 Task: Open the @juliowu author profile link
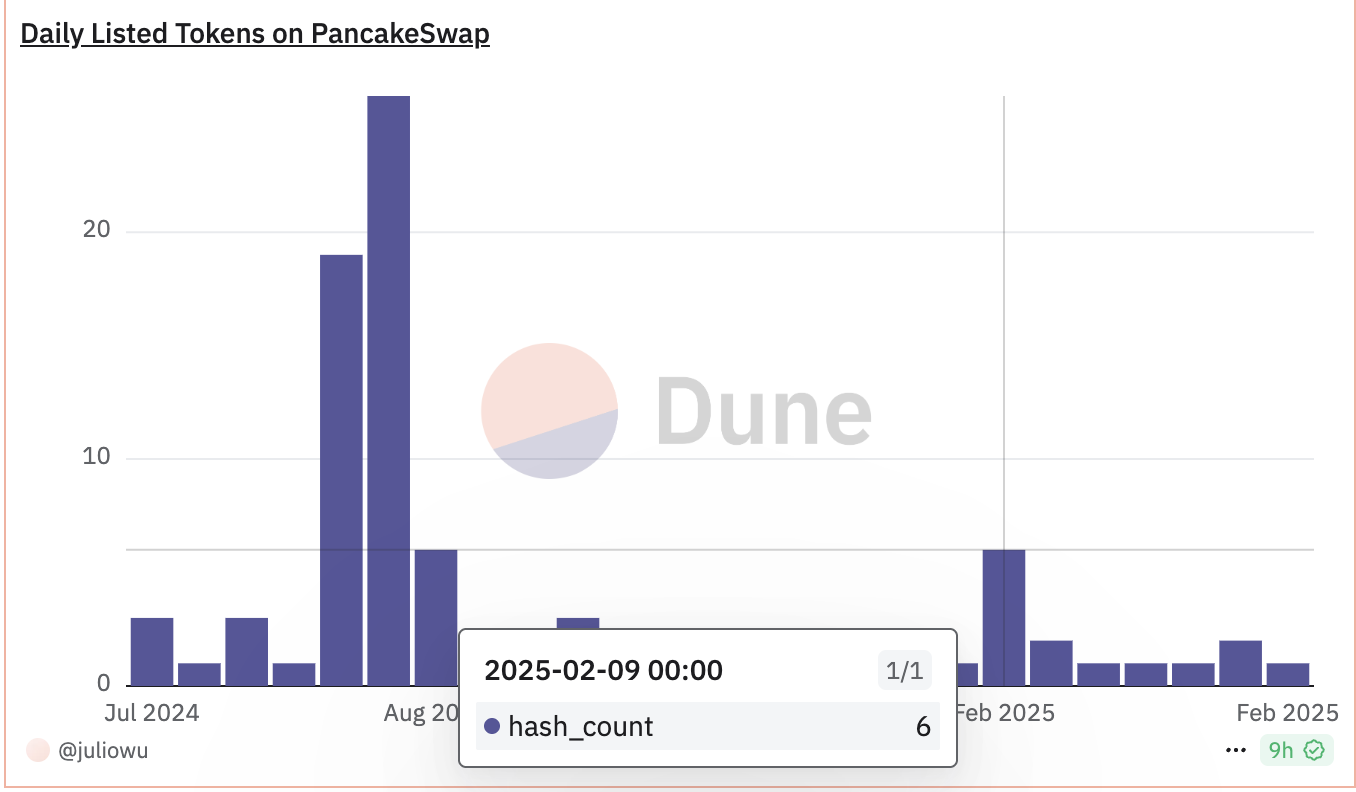point(103,750)
